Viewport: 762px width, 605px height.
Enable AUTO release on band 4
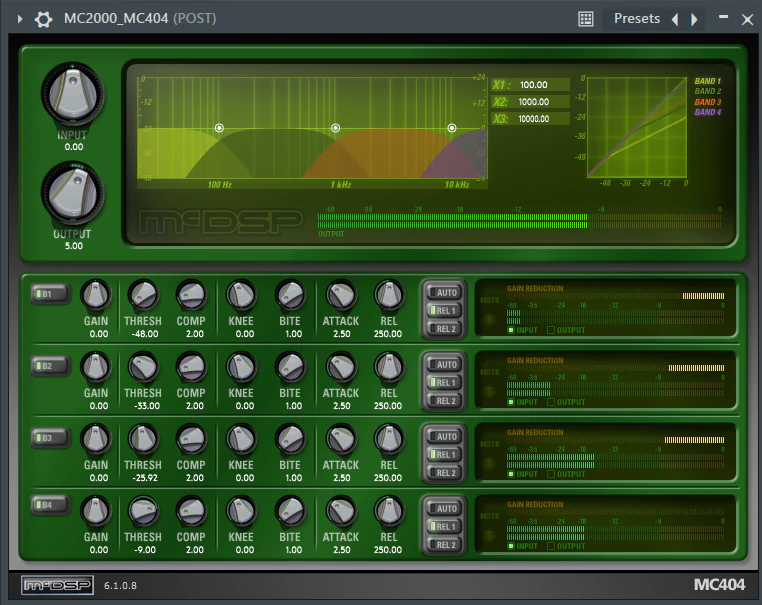(x=444, y=508)
